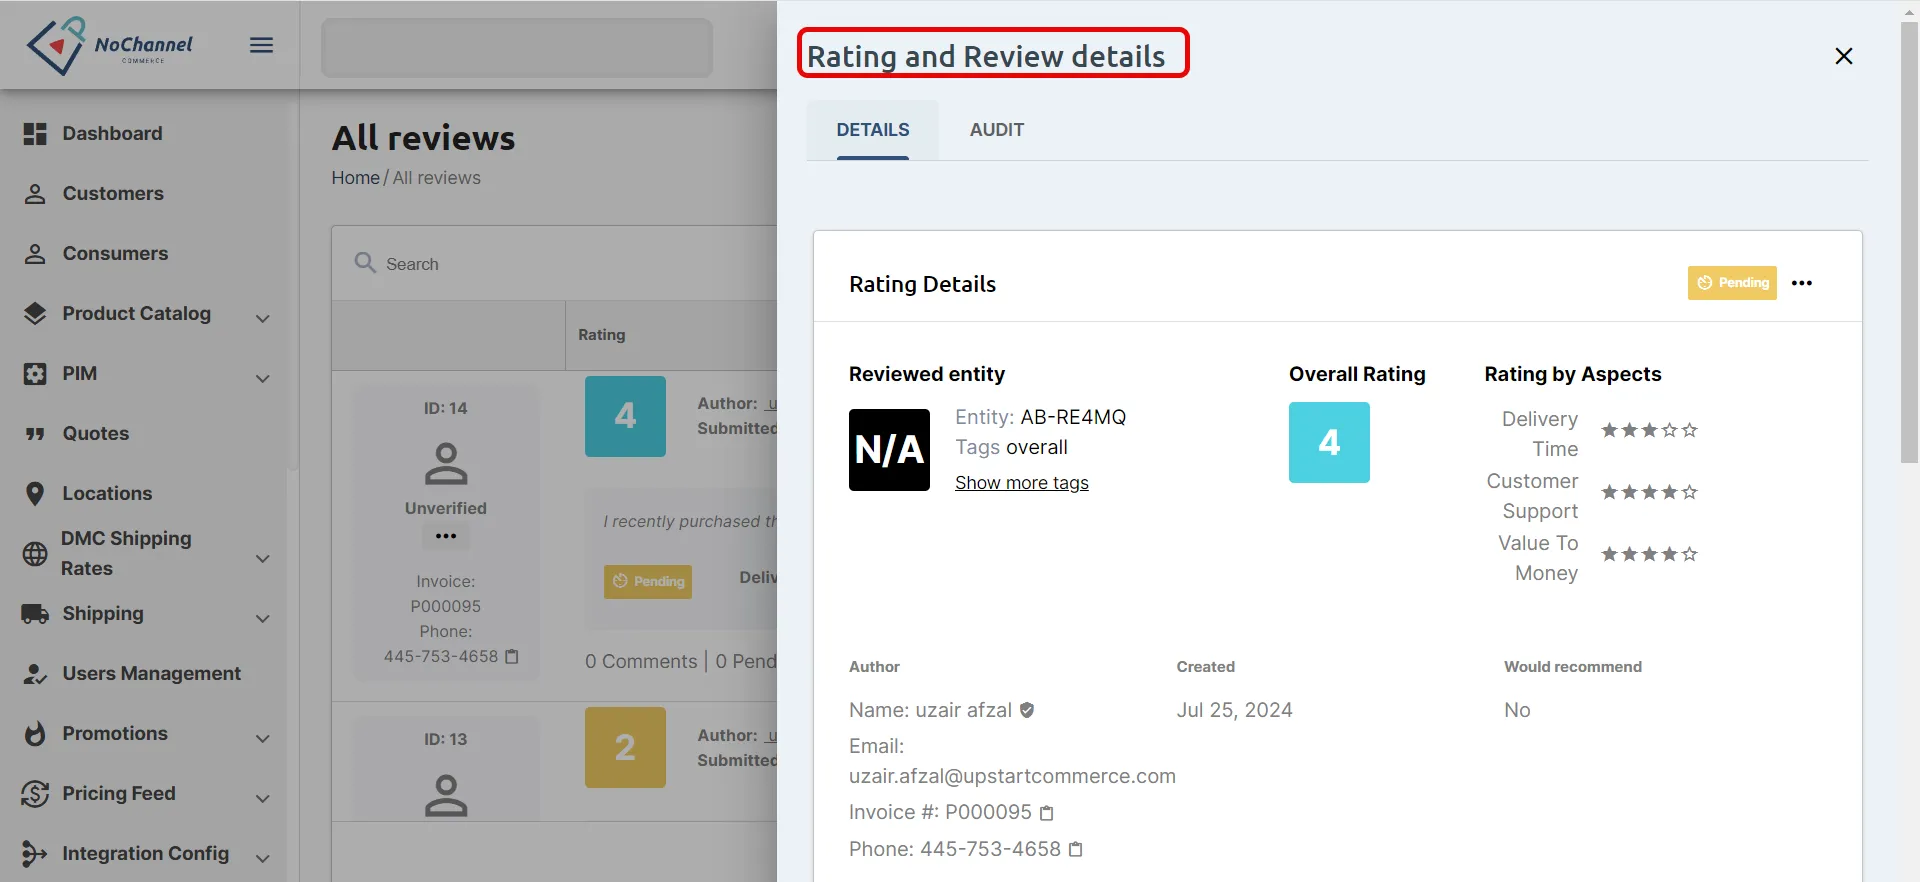Click the Show more tags link

click(x=1022, y=483)
